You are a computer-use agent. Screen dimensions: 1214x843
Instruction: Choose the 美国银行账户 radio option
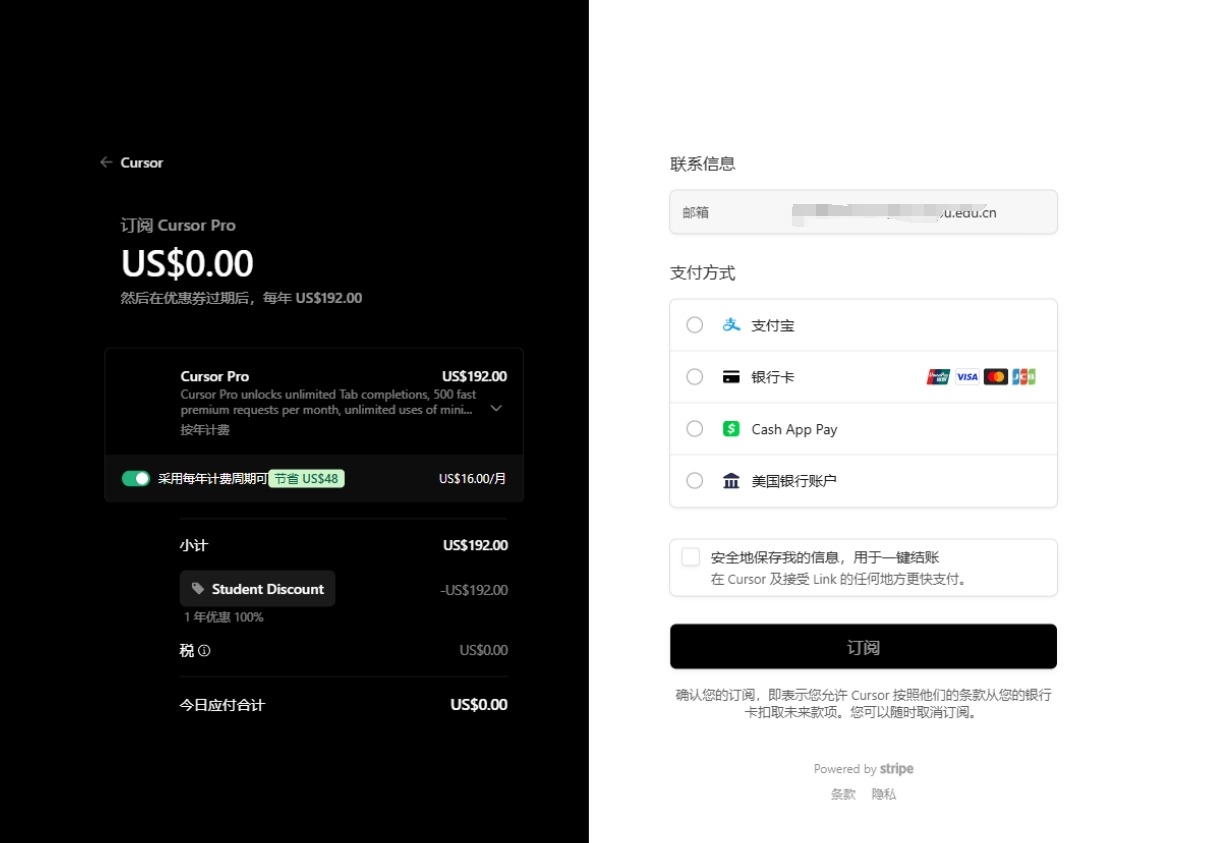[x=695, y=481]
